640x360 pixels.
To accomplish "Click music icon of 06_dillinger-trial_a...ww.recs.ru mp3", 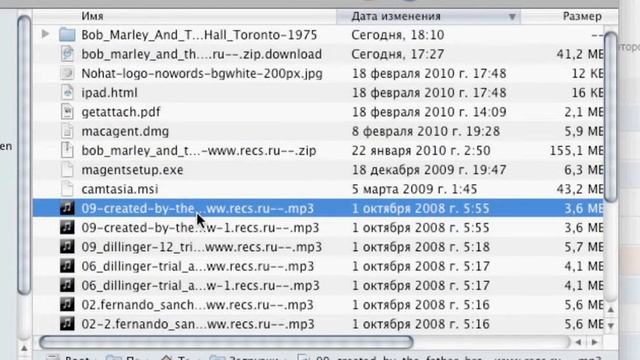I will click(67, 266).
